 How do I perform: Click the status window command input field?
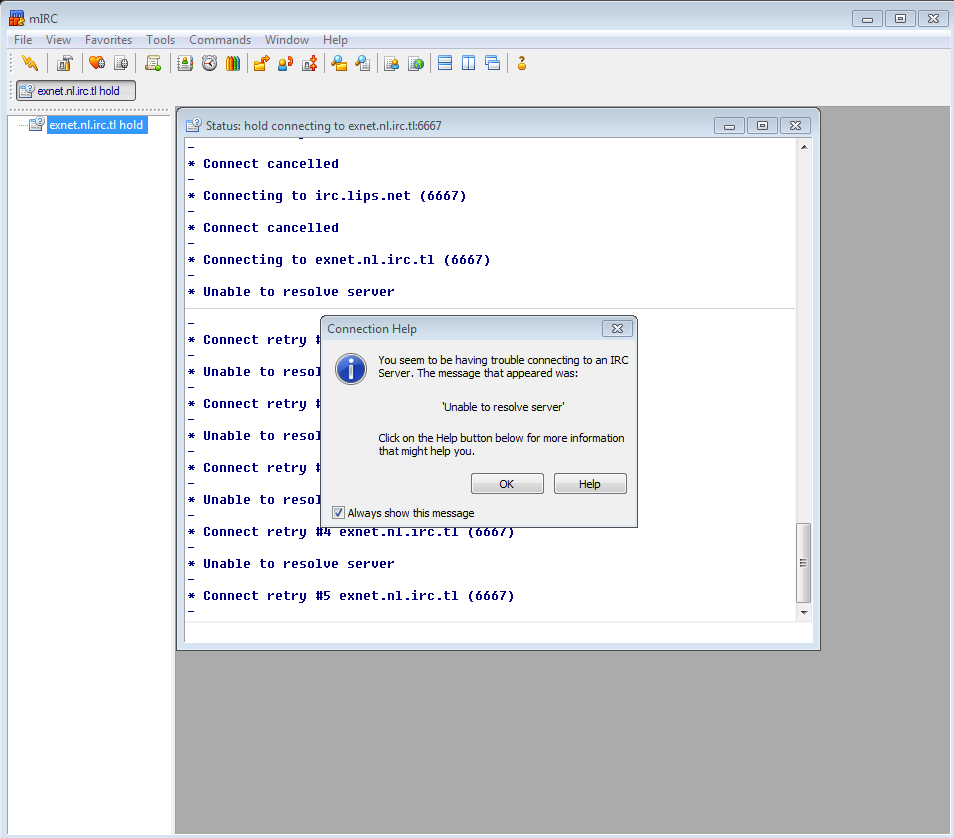(x=498, y=633)
